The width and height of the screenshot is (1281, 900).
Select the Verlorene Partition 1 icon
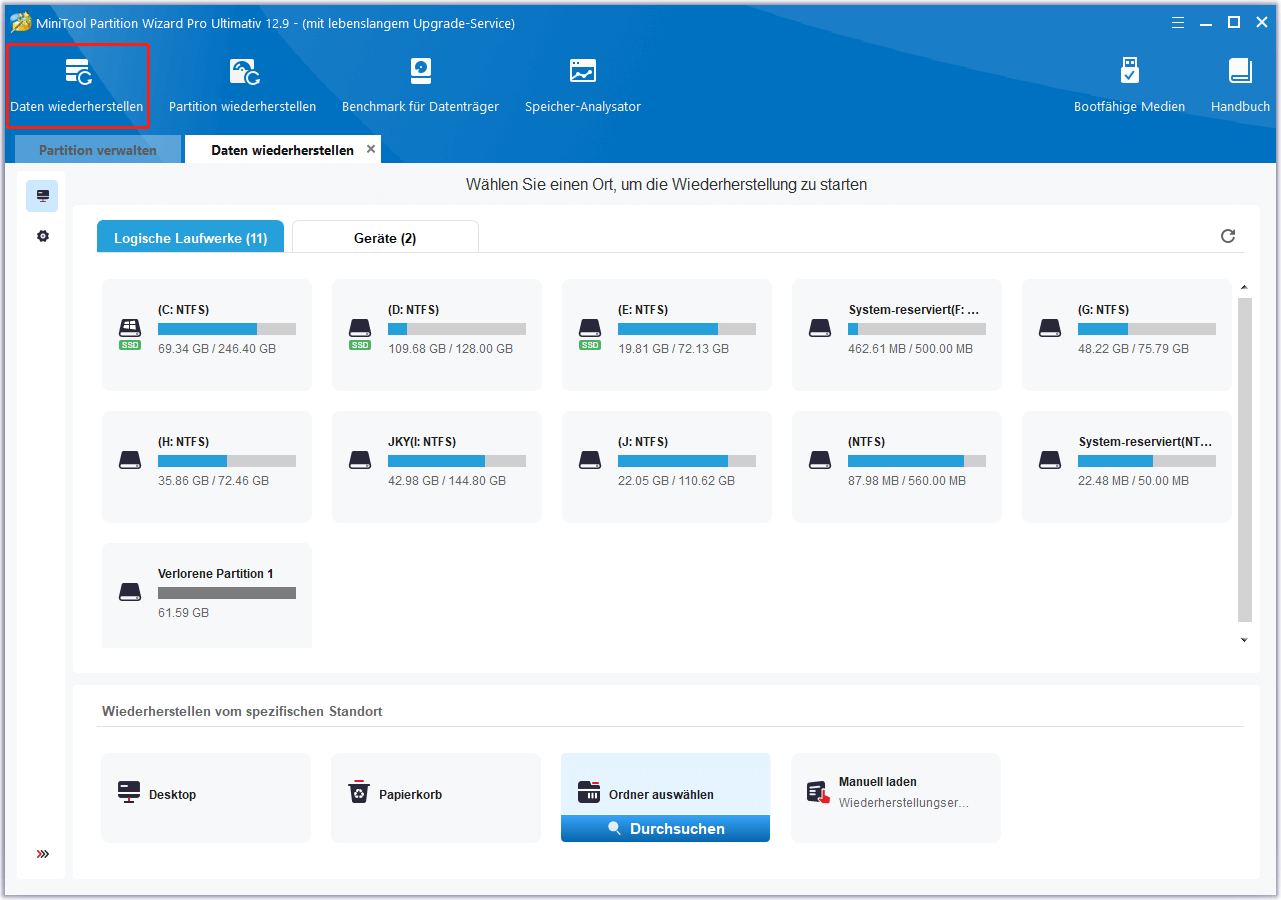pyautogui.click(x=130, y=592)
